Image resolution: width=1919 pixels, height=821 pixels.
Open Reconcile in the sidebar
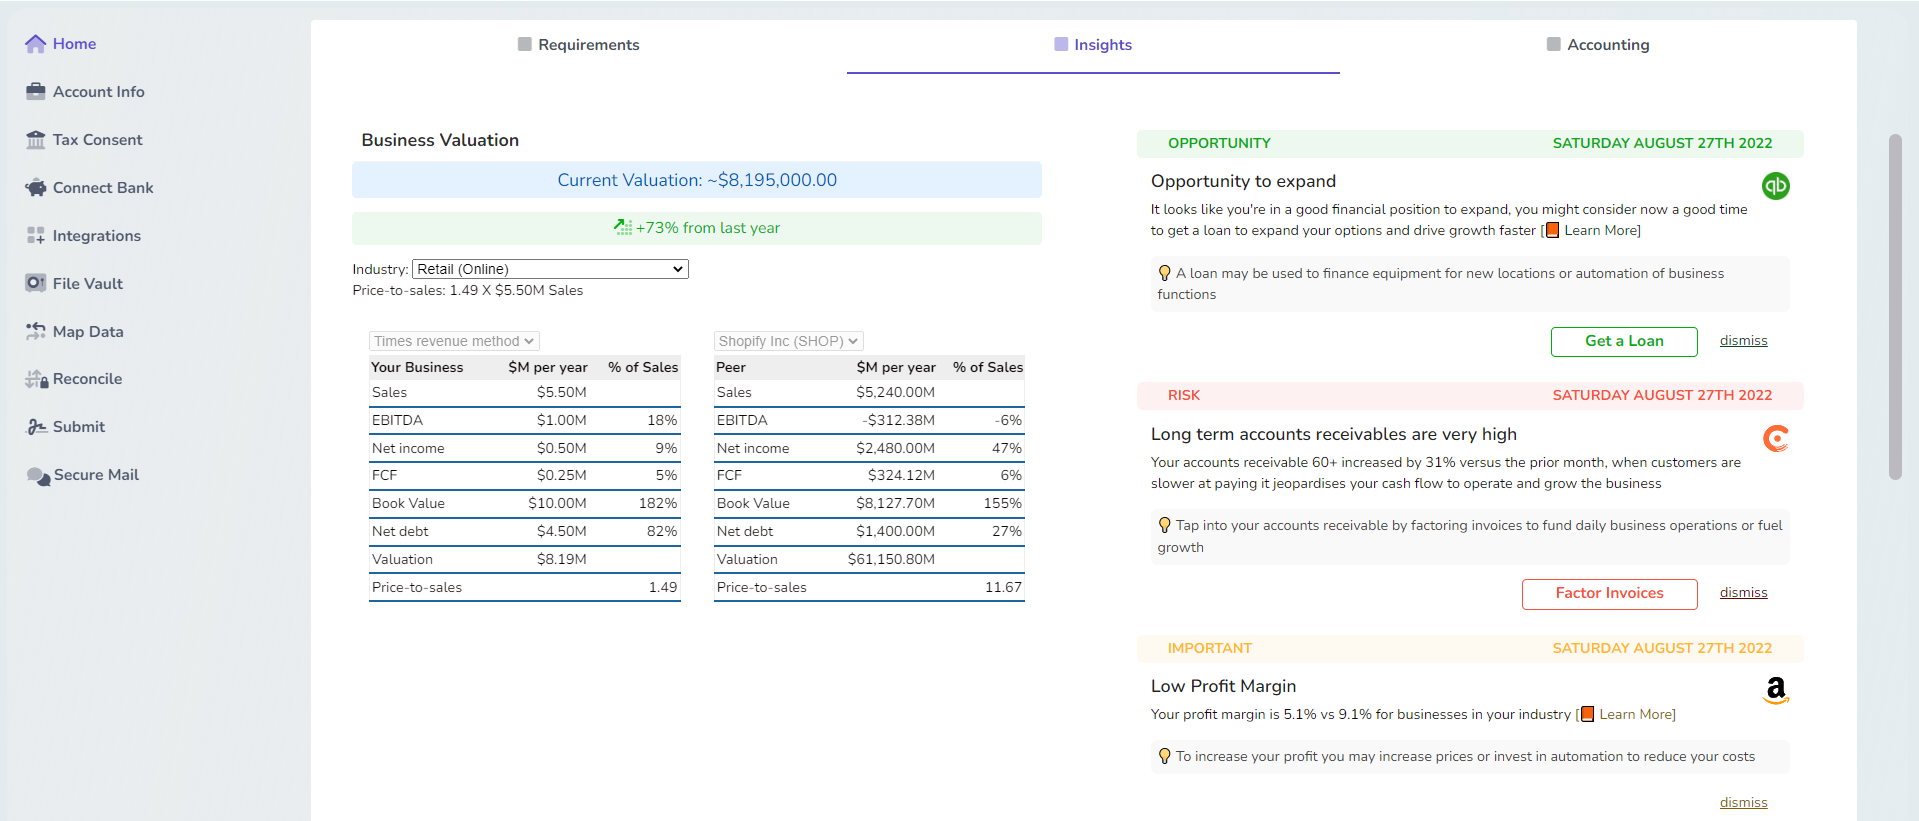73,379
